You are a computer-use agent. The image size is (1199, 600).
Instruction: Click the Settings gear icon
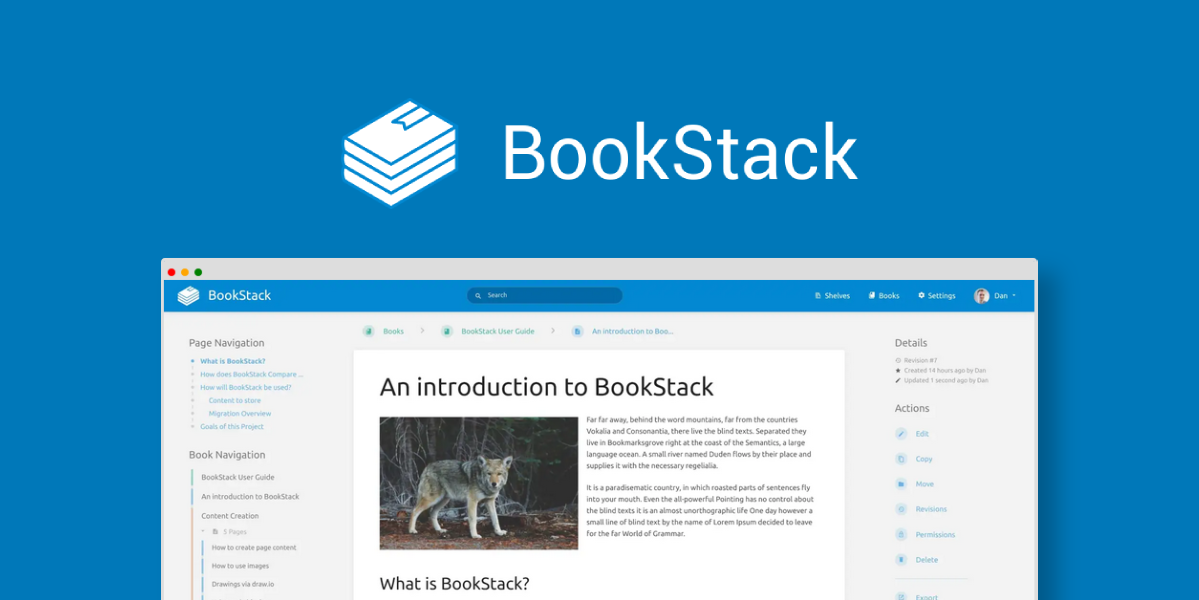tap(922, 295)
